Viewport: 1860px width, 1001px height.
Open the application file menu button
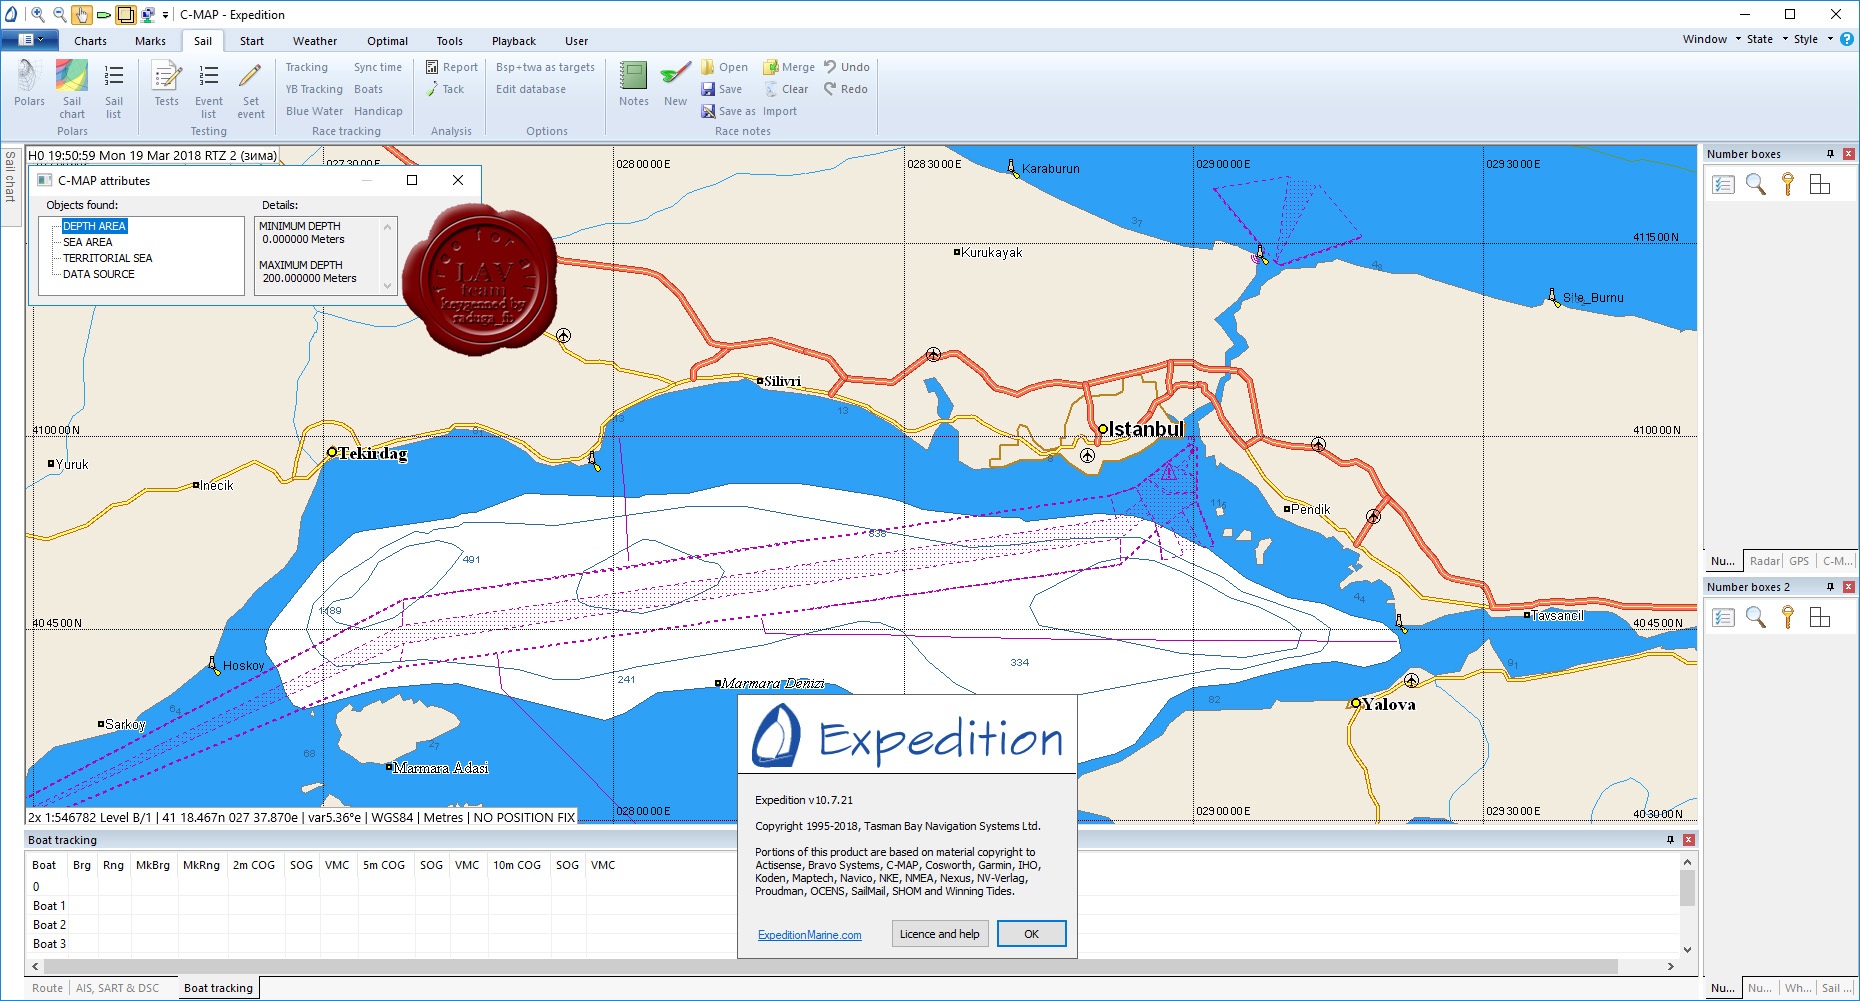(30, 40)
